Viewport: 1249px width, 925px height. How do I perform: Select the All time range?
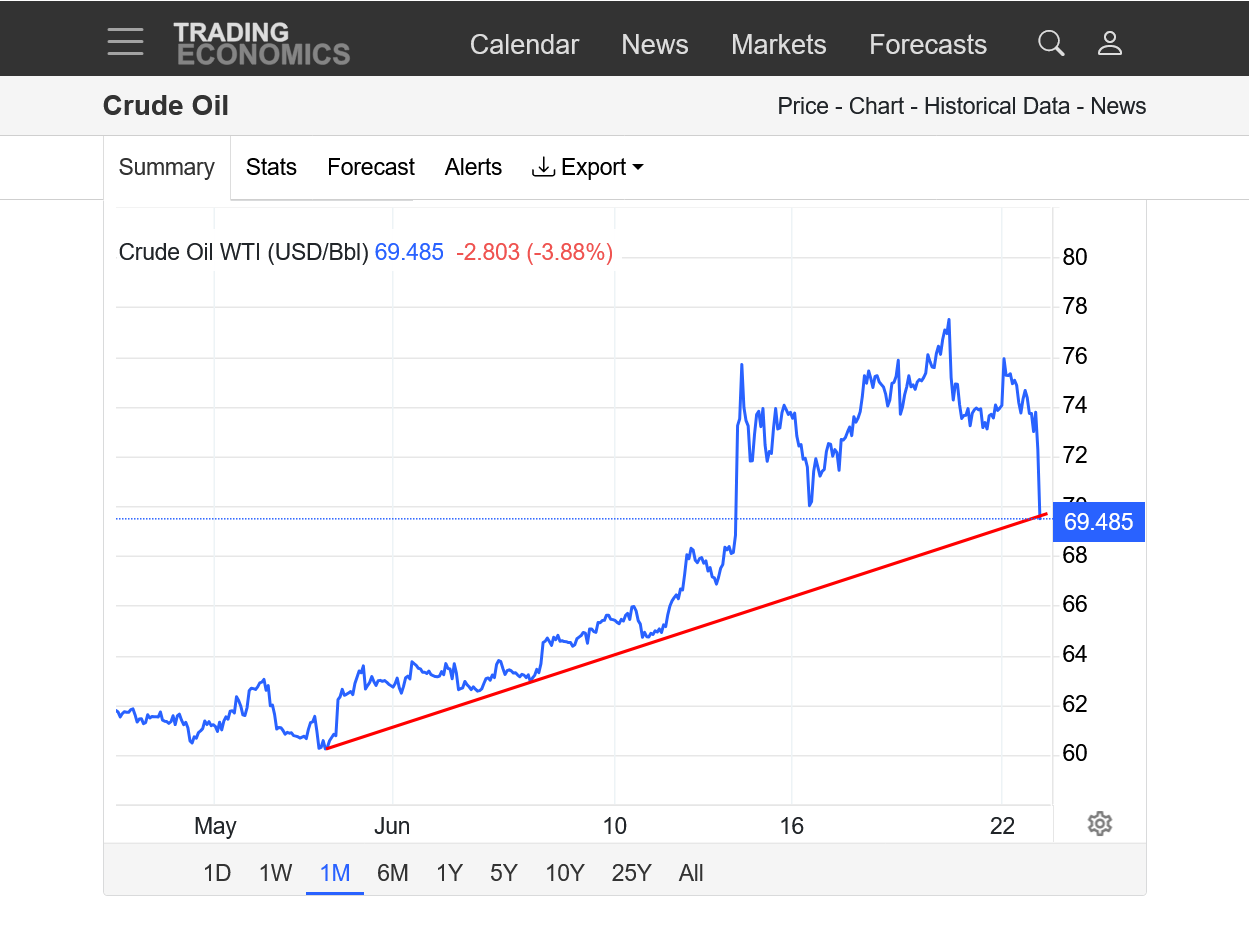(691, 873)
